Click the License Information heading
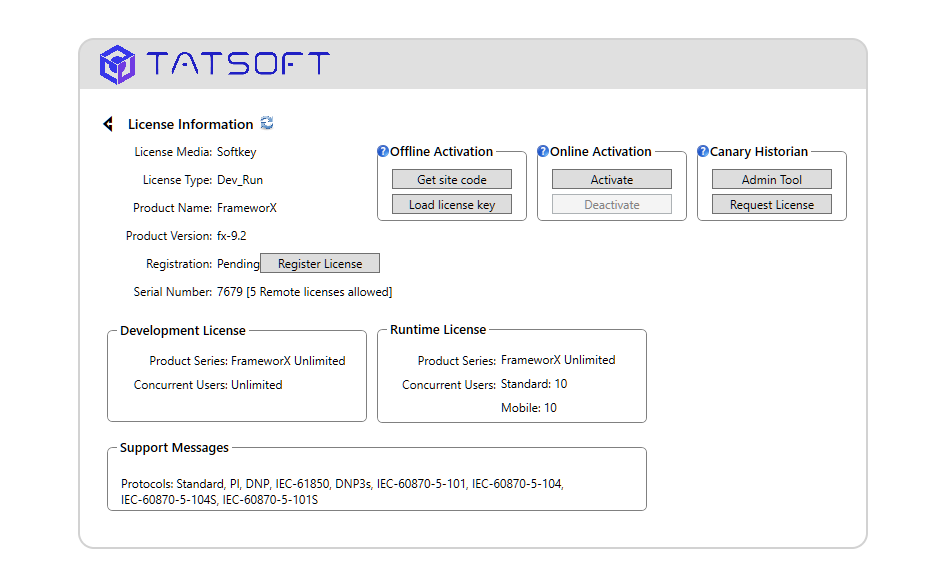The width and height of the screenshot is (946, 587). click(x=191, y=124)
